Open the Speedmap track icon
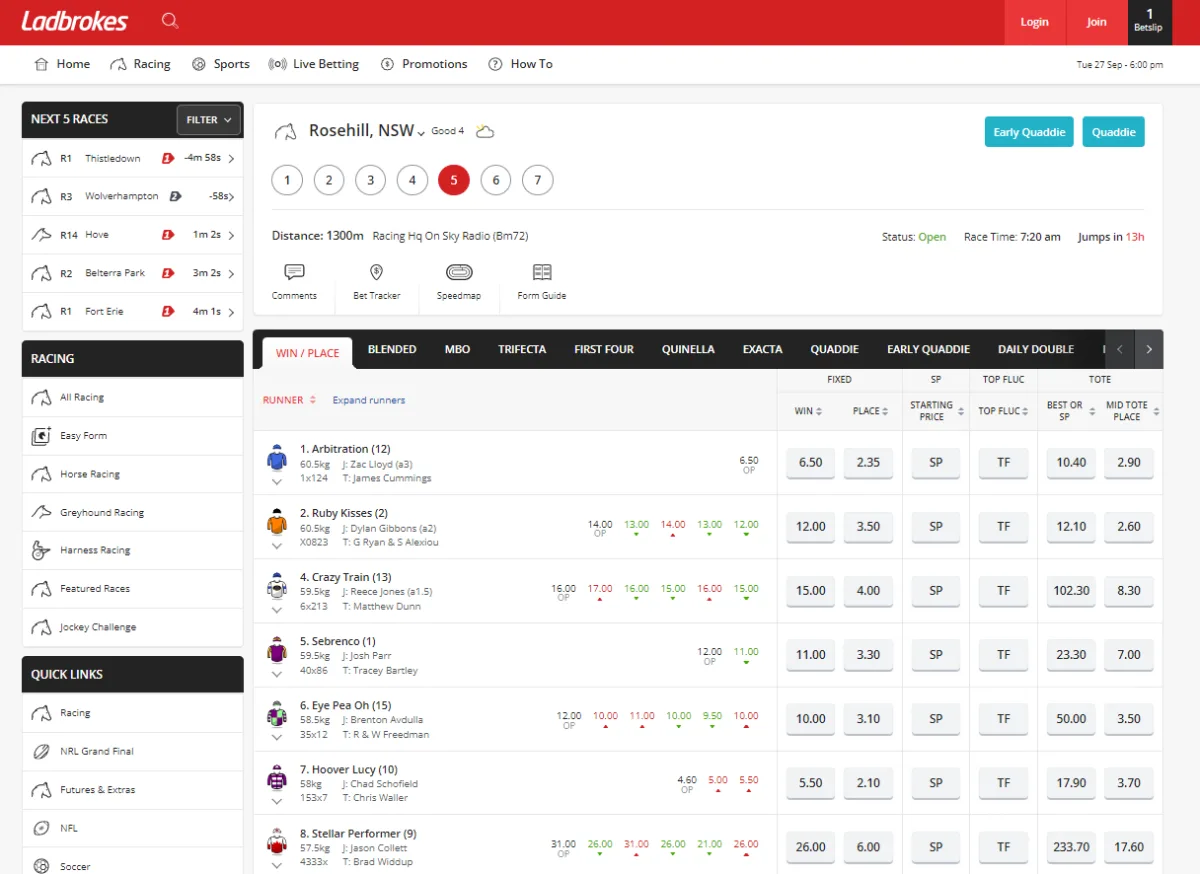The height and width of the screenshot is (874, 1200). [x=459, y=272]
